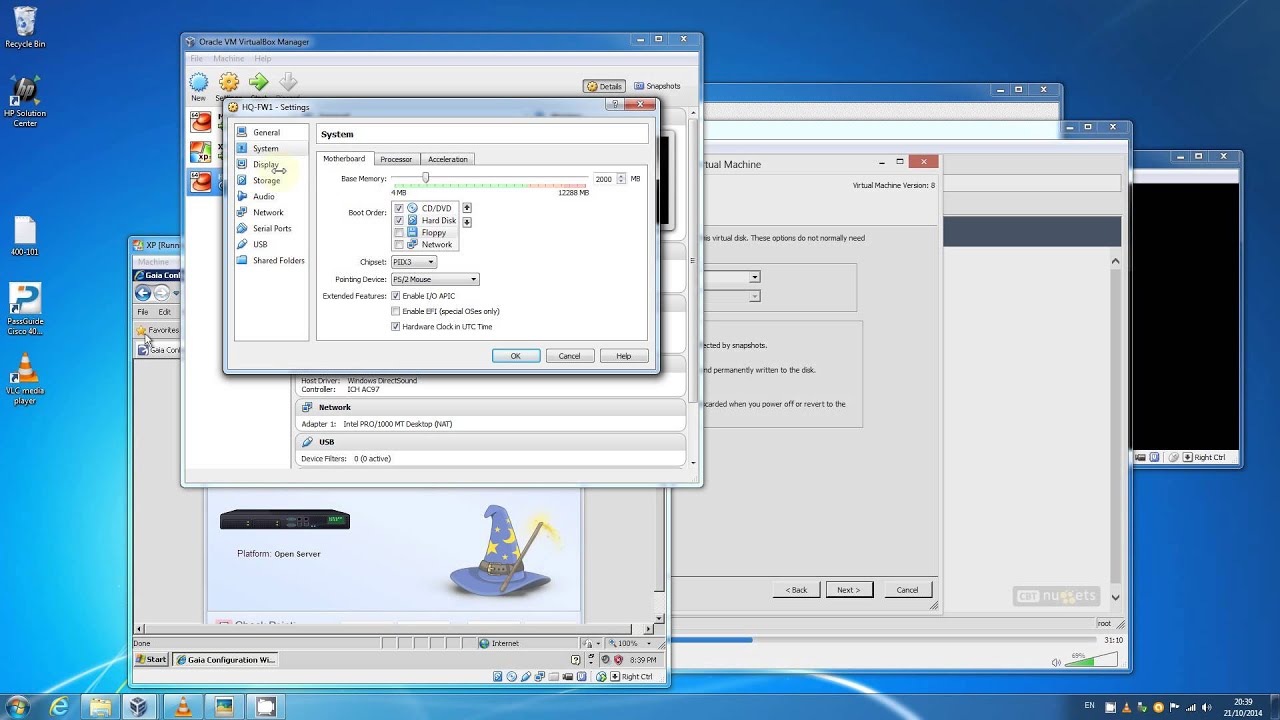Screen dimensions: 1280x720
Task: Open the Recycle Bin desktop icon
Action: (x=25, y=28)
